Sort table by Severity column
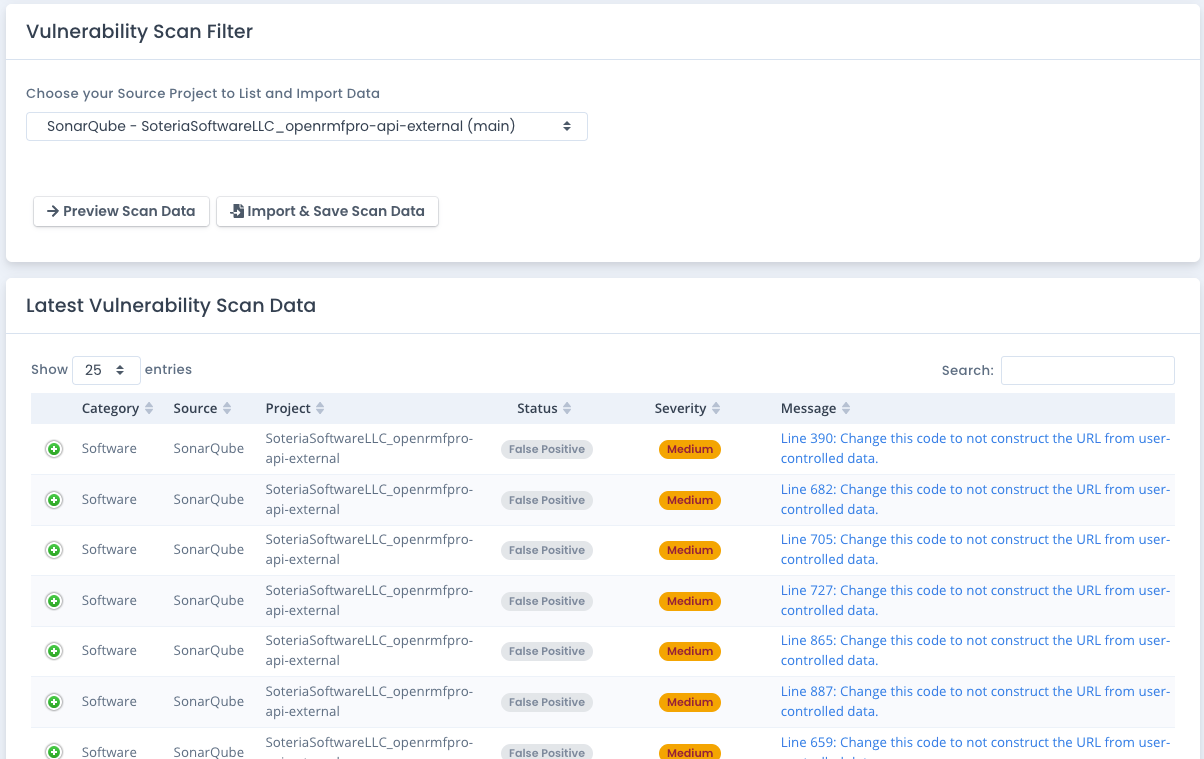The width and height of the screenshot is (1204, 759). [x=688, y=408]
